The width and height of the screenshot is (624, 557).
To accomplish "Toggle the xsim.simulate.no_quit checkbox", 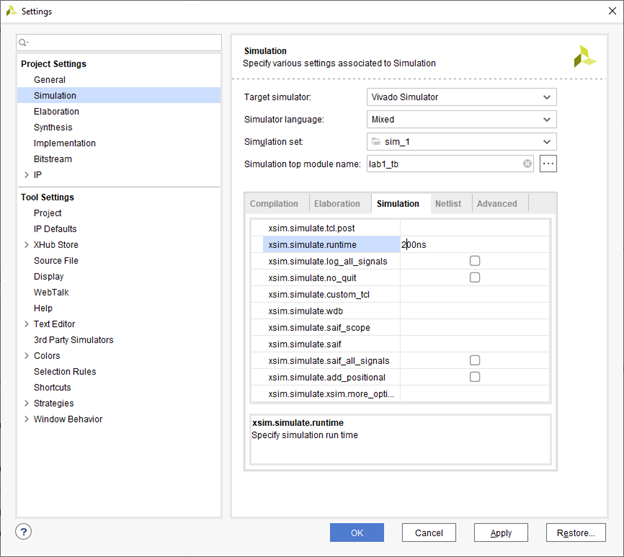I will click(475, 278).
